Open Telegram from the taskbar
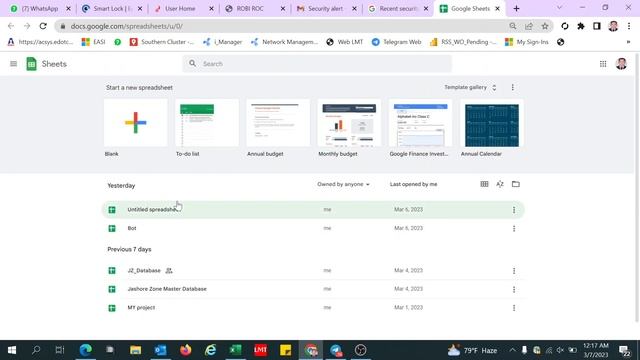640x360 pixels. click(x=336, y=350)
